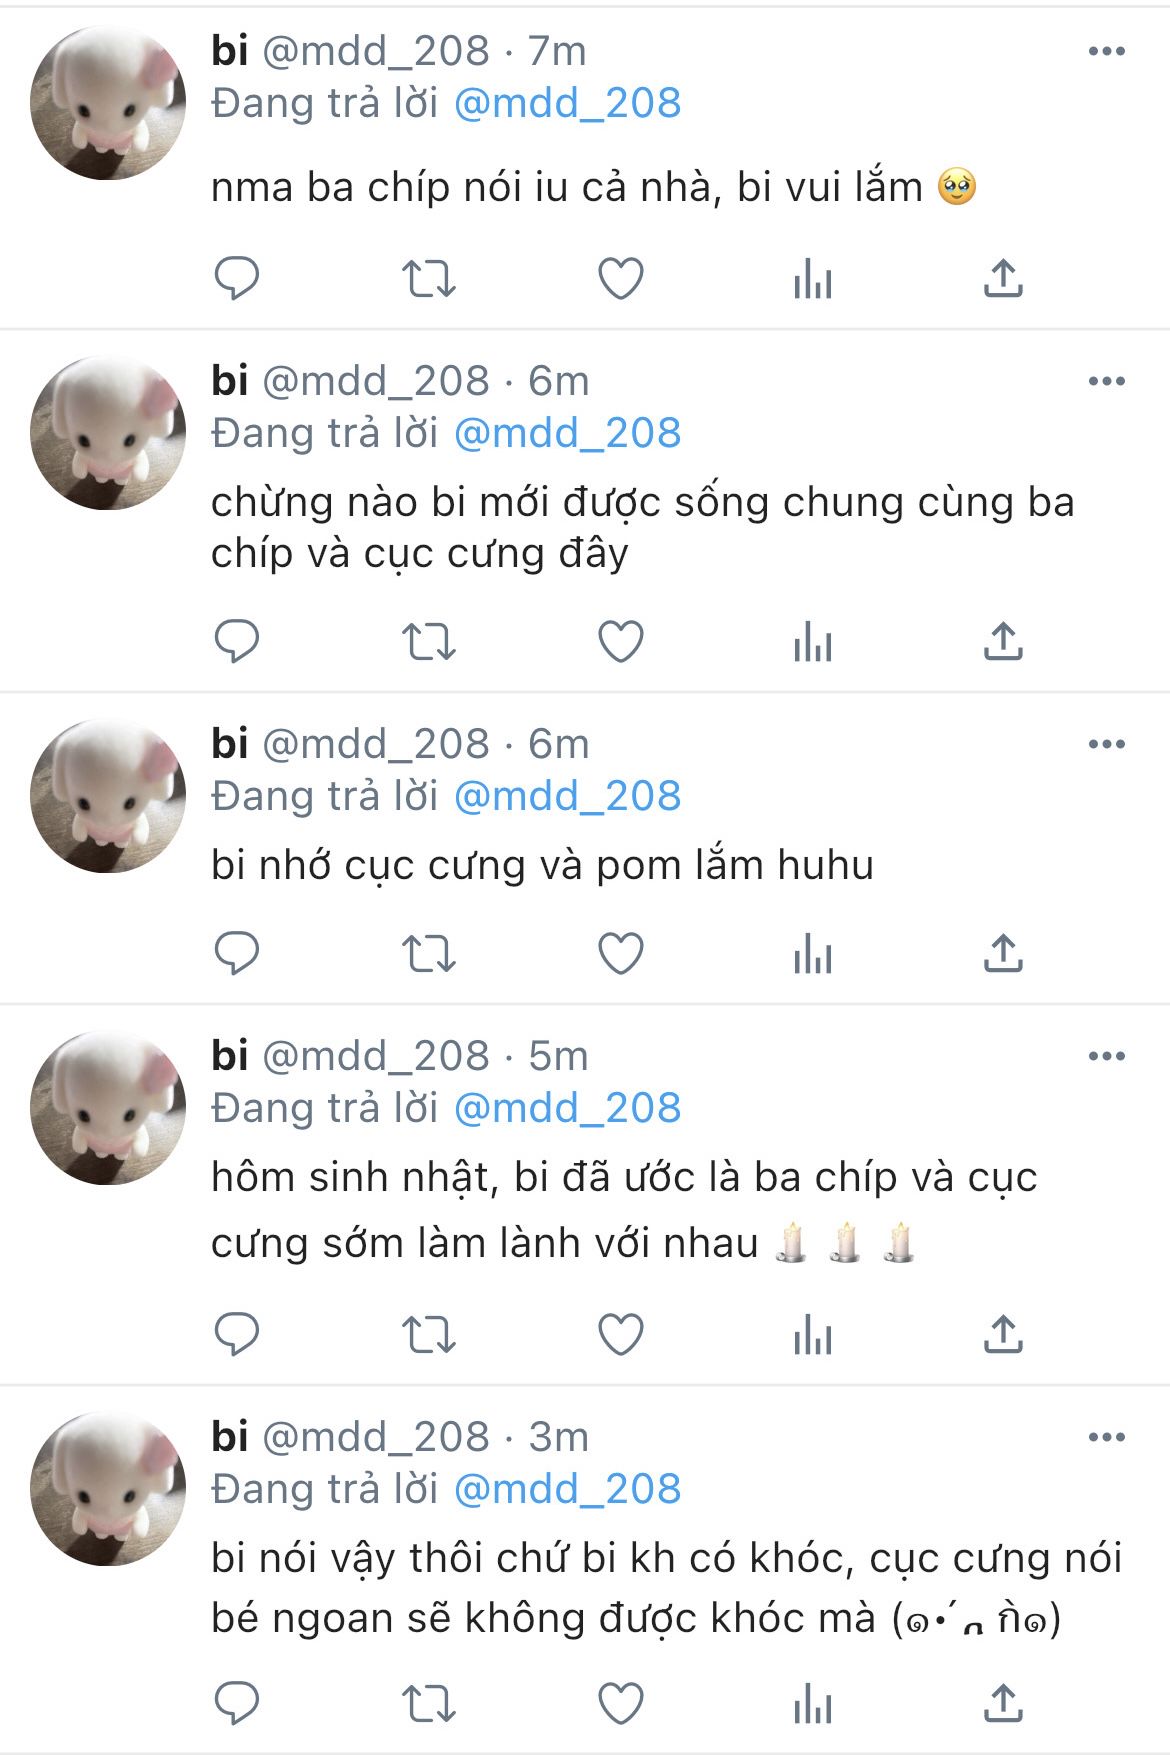Retweet the 'nma ba chíp nói iu' tweet
Screen dimensions: 1170x1755
(428, 278)
